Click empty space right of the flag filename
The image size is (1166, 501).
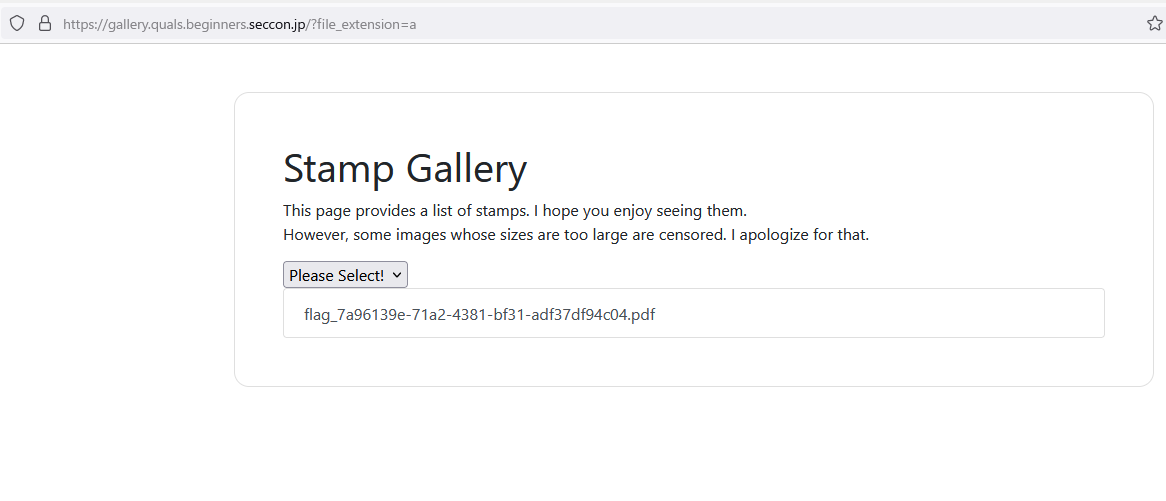coord(880,314)
